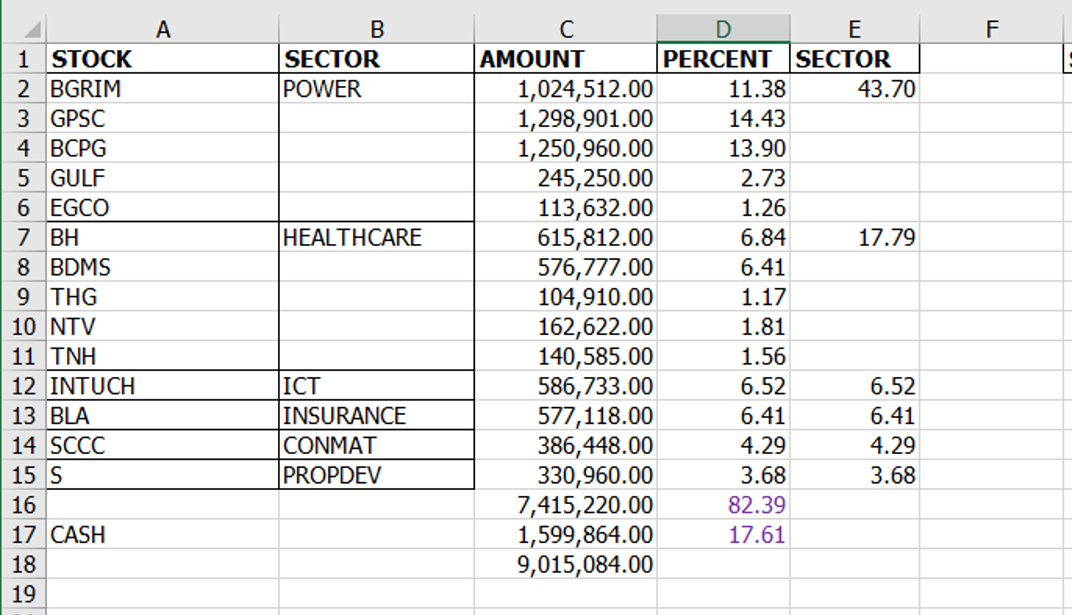Select amount 1,298,901.00 cell
Viewport: 1072px width, 615px height.
[565, 119]
